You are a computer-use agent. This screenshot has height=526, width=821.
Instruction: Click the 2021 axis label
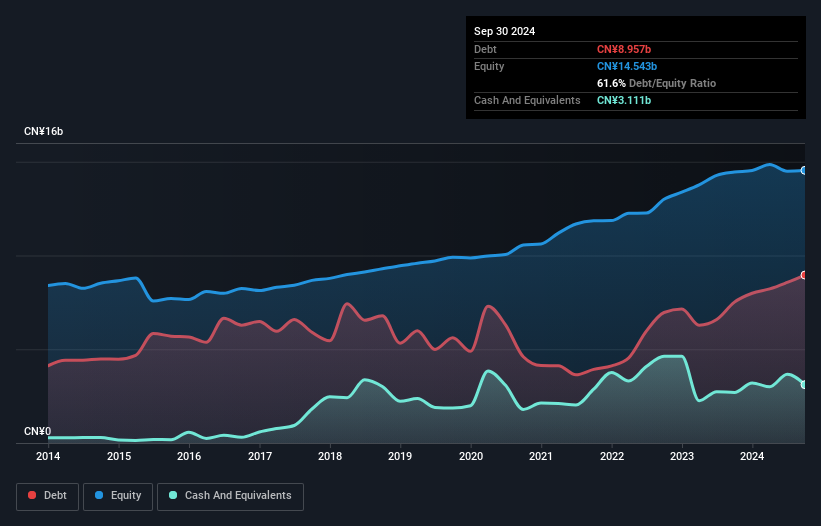click(541, 456)
